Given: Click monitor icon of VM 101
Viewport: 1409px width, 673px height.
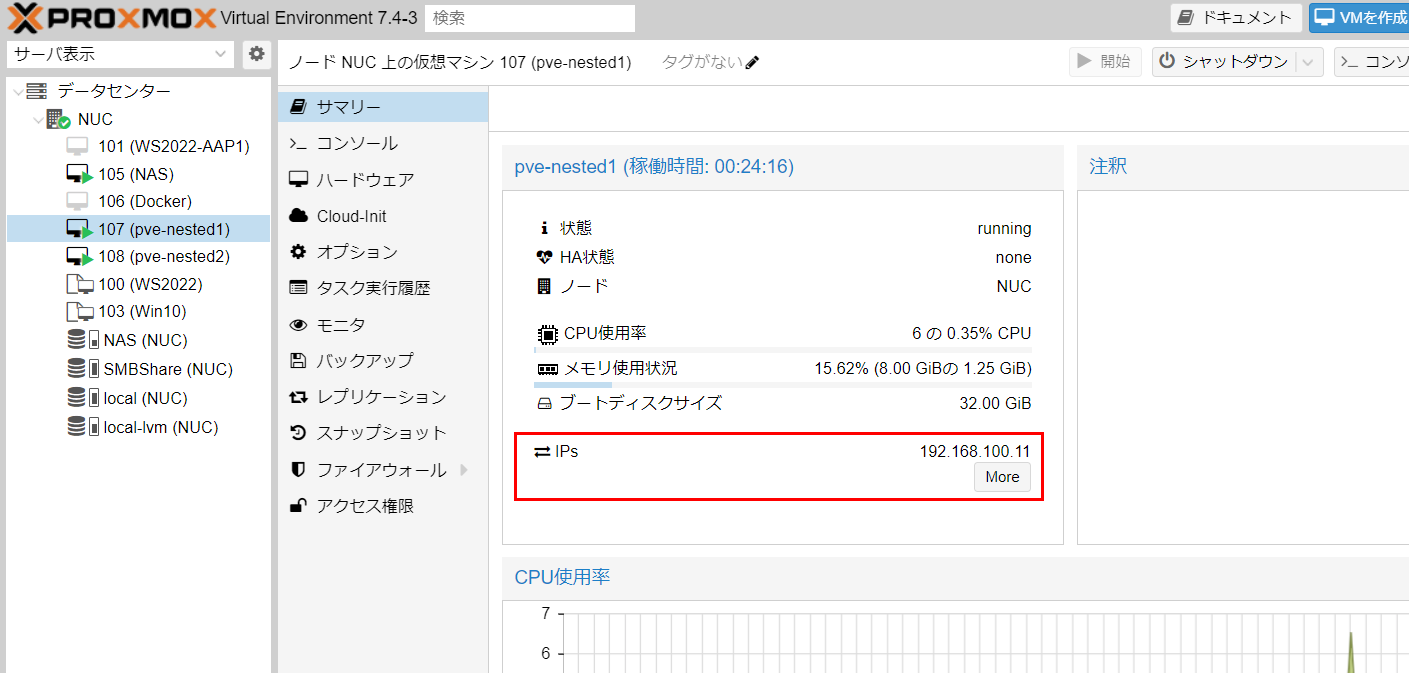Looking at the screenshot, I should click(x=78, y=146).
